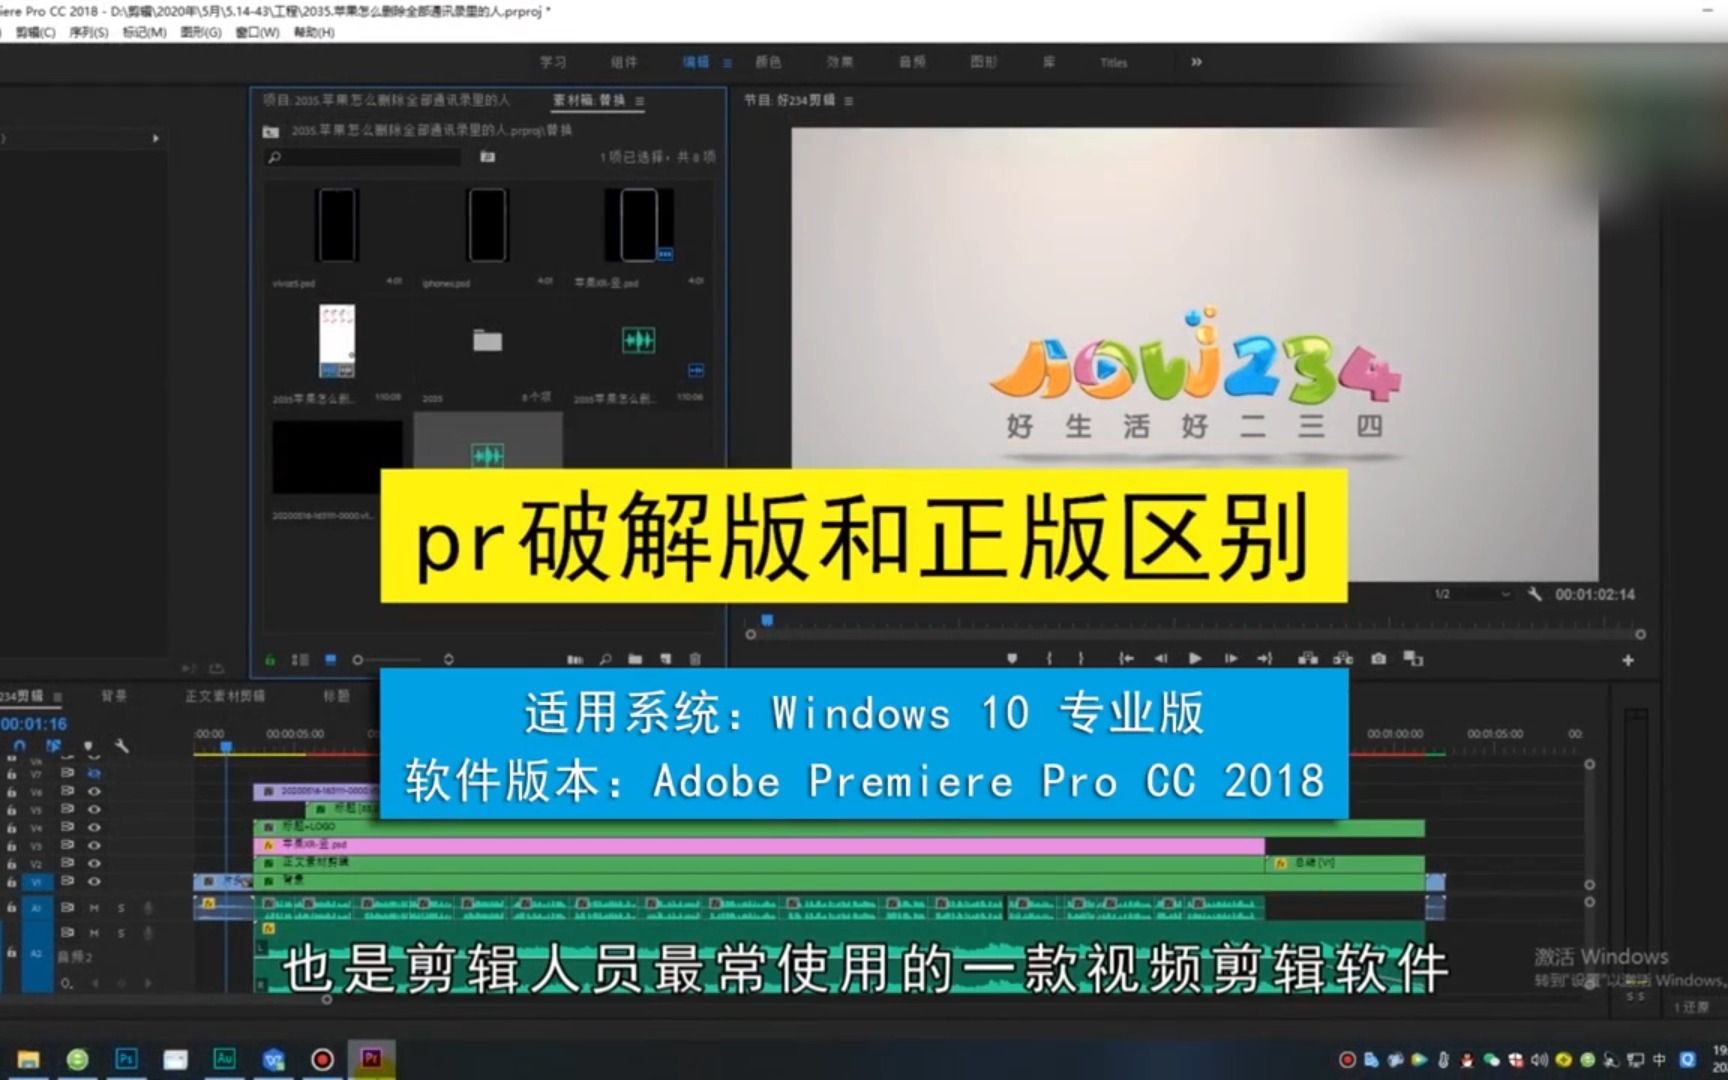Image resolution: width=1728 pixels, height=1080 pixels.
Task: Mute audio track A1 with M button
Action: pyautogui.click(x=94, y=908)
